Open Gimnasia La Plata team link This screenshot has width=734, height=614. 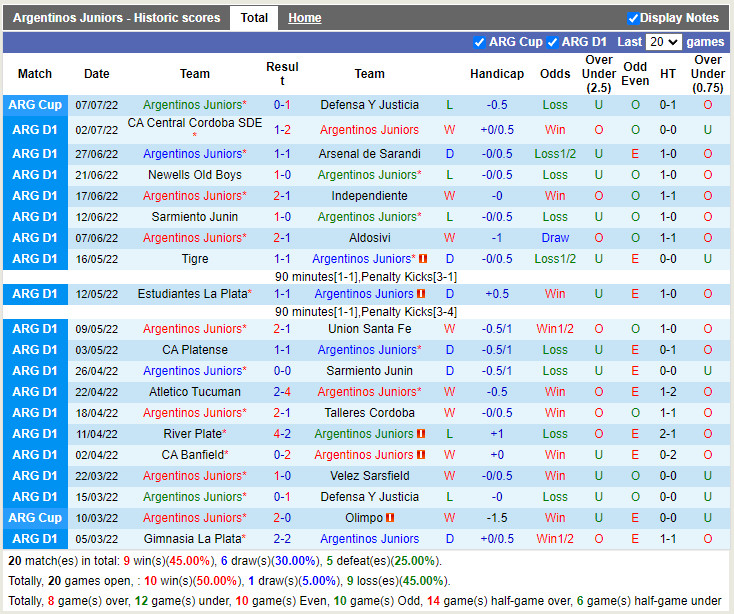click(x=192, y=539)
